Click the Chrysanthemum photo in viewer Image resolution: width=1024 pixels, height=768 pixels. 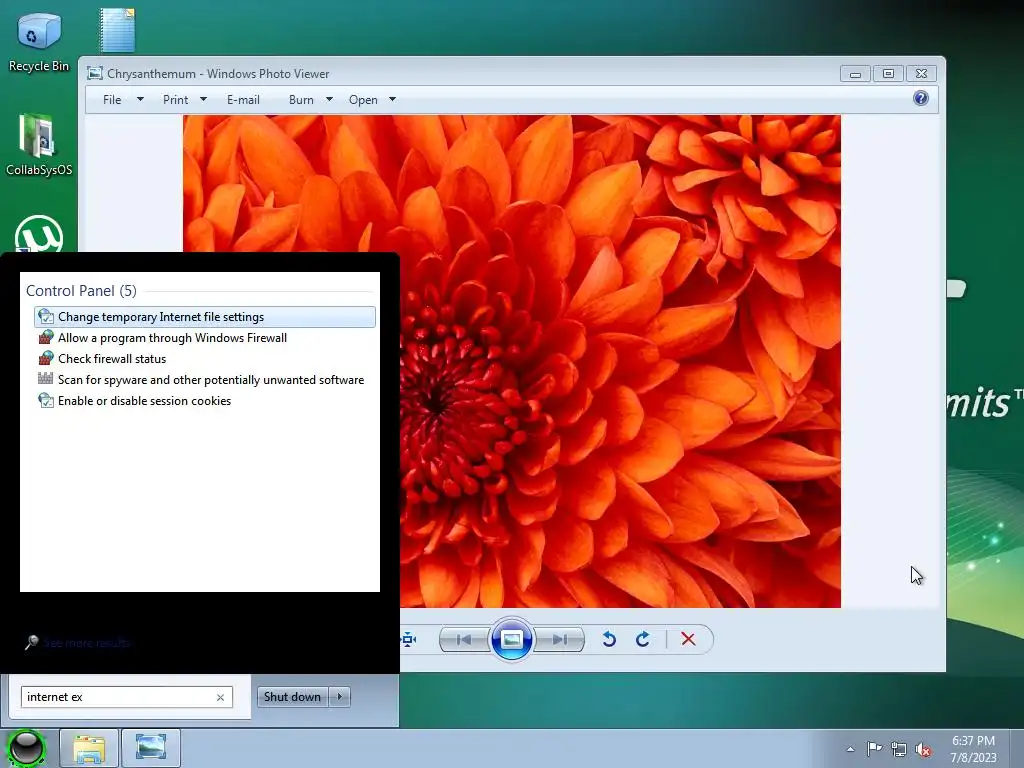pyautogui.click(x=512, y=361)
